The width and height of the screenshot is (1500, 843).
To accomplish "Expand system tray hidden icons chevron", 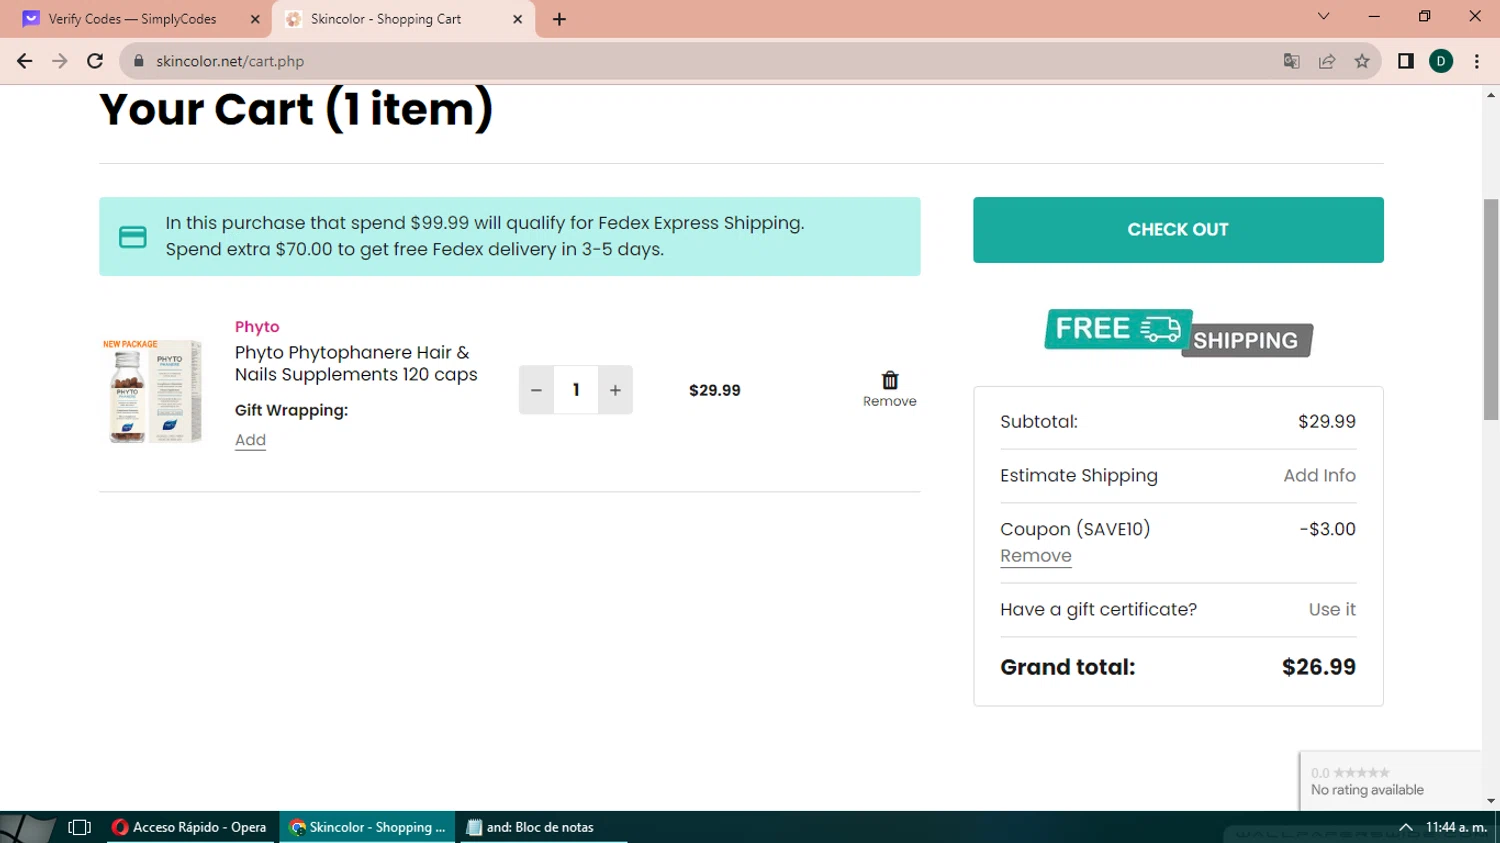I will point(1405,827).
